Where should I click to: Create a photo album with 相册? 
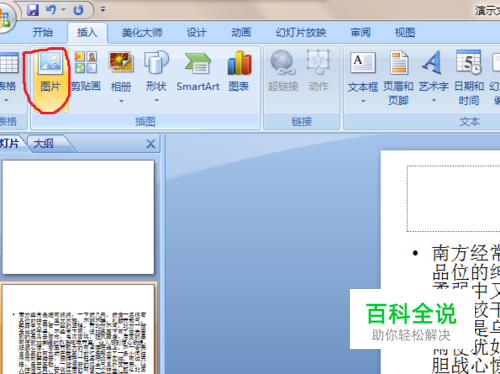pyautogui.click(x=121, y=72)
